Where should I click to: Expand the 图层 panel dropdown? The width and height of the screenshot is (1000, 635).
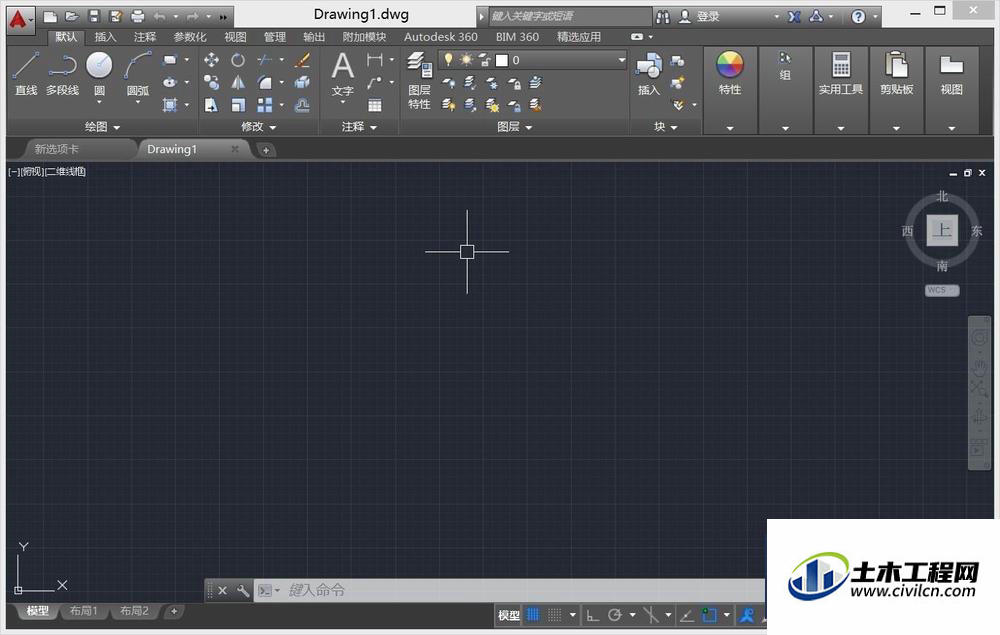[x=515, y=127]
